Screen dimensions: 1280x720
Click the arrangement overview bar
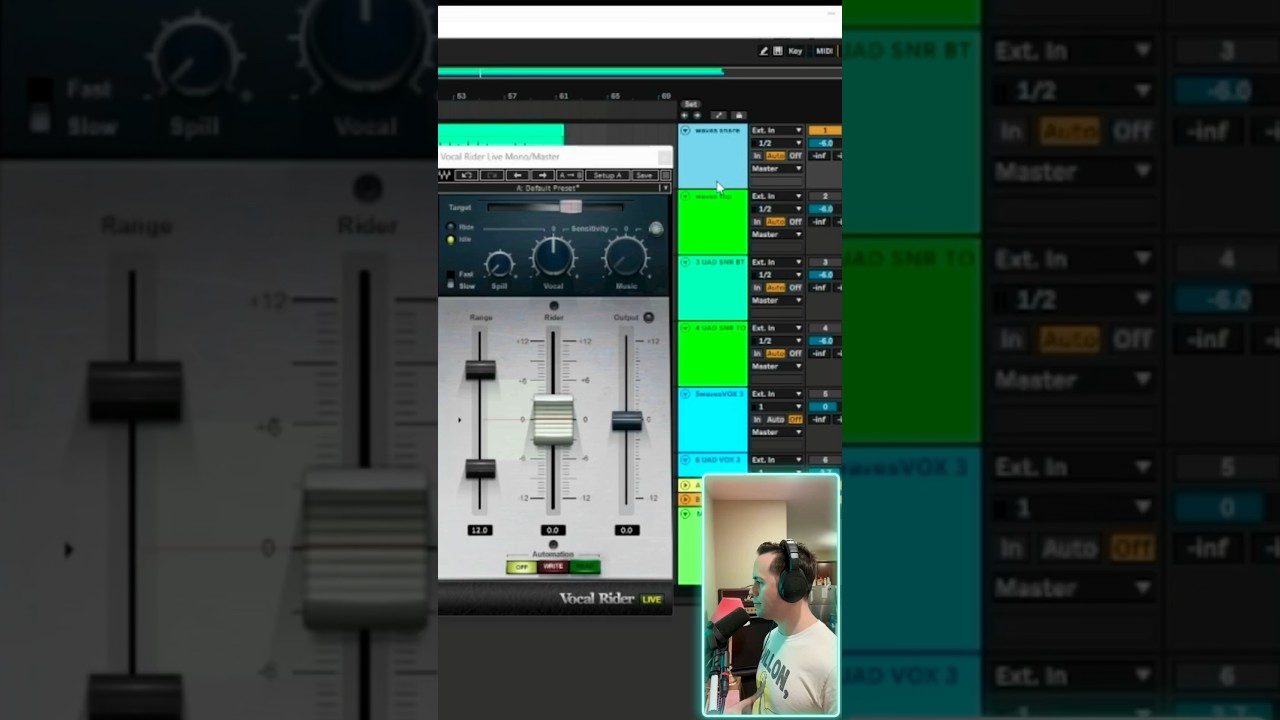[x=640, y=72]
